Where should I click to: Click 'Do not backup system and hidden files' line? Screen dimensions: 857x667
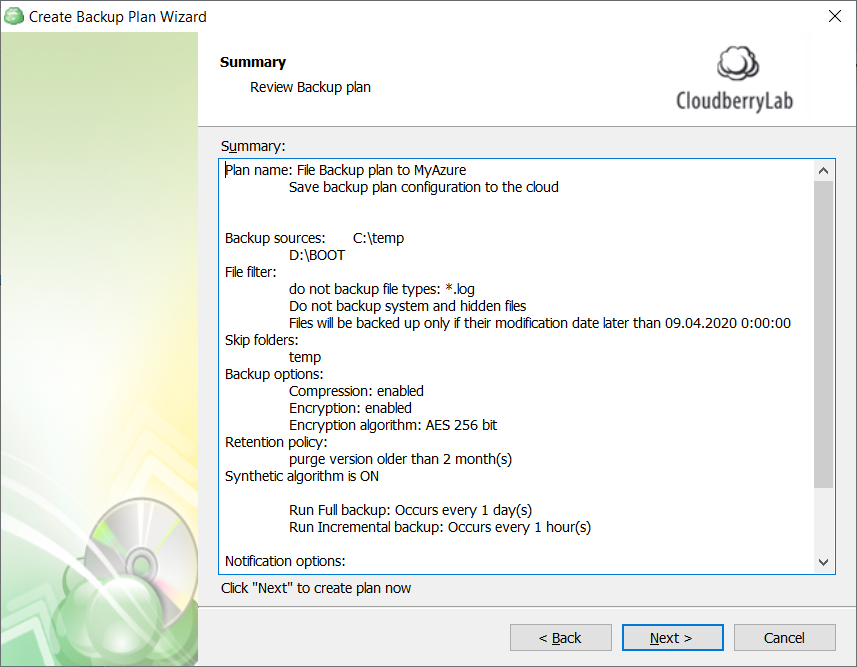[x=407, y=306]
